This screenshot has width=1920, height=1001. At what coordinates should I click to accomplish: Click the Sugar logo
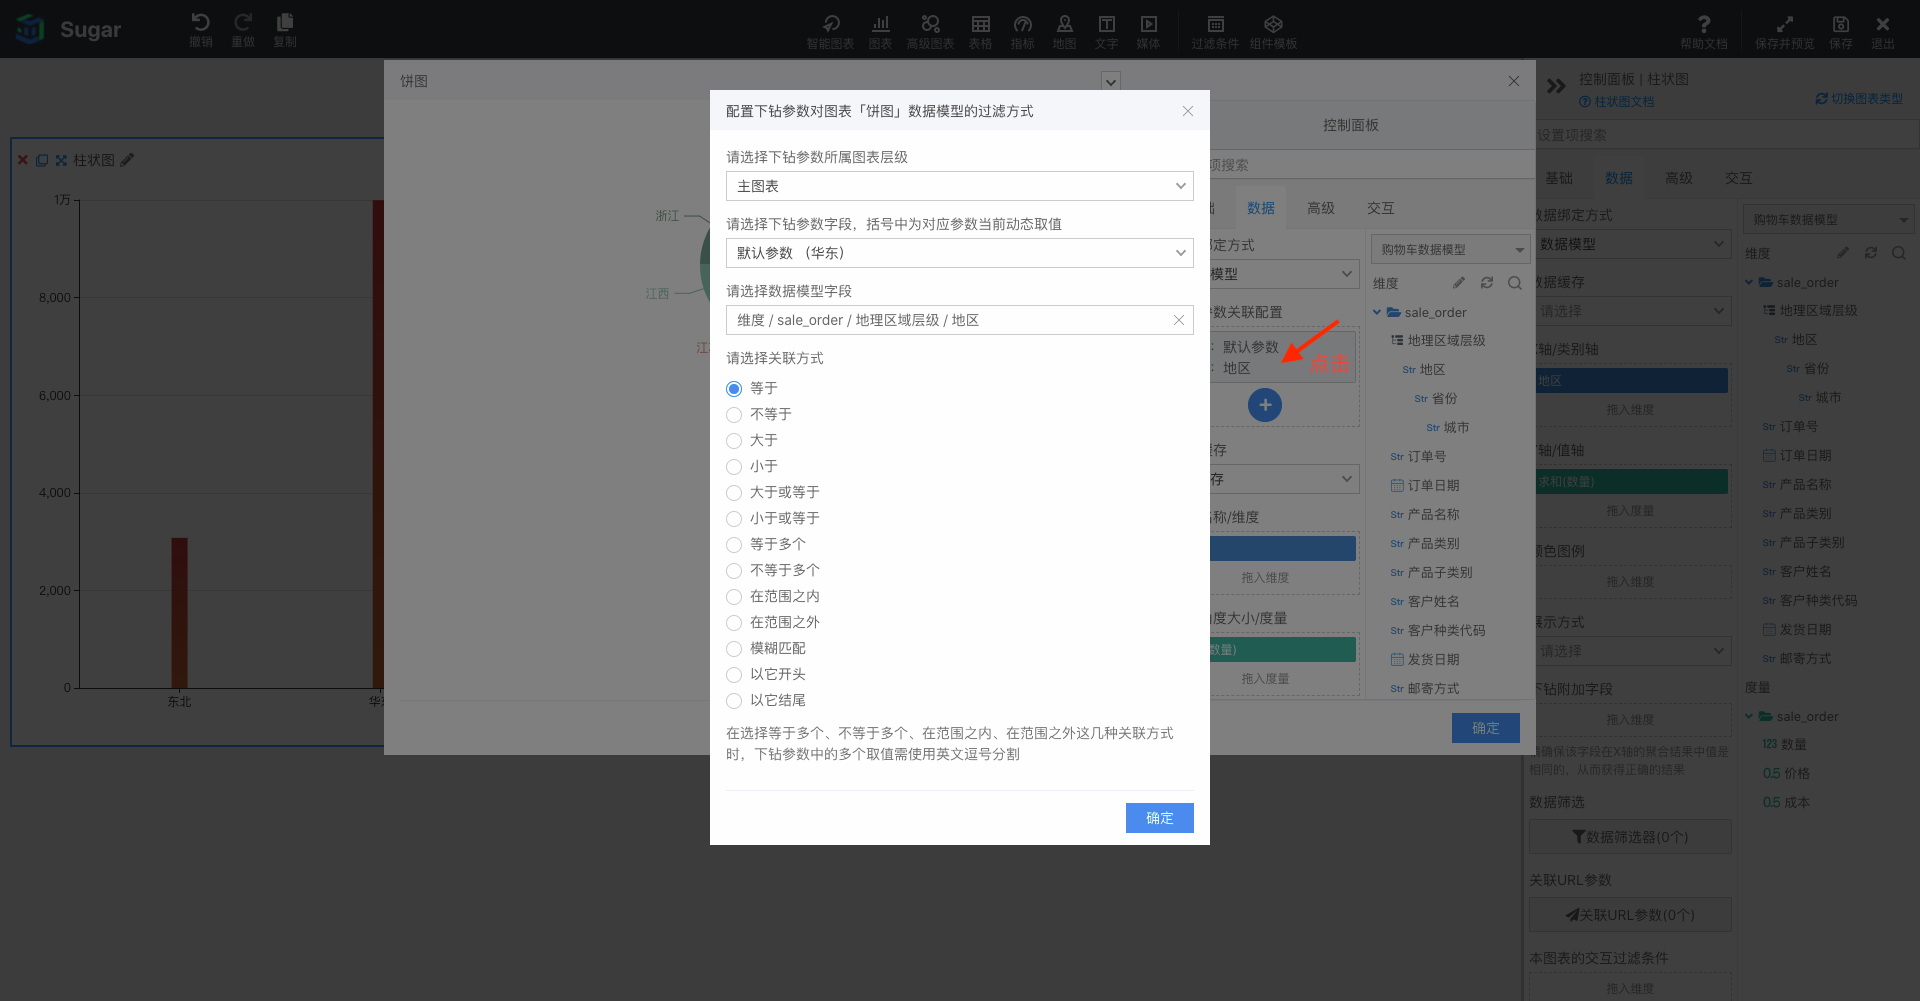tap(68, 29)
